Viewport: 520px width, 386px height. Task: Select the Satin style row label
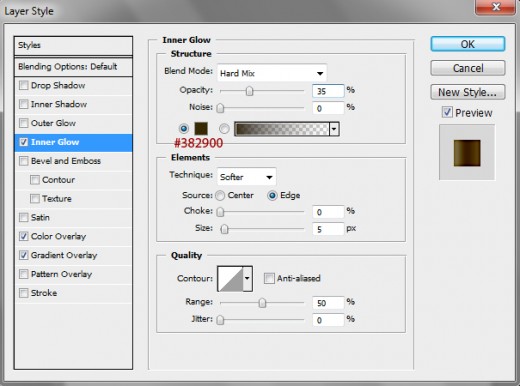click(x=40, y=218)
